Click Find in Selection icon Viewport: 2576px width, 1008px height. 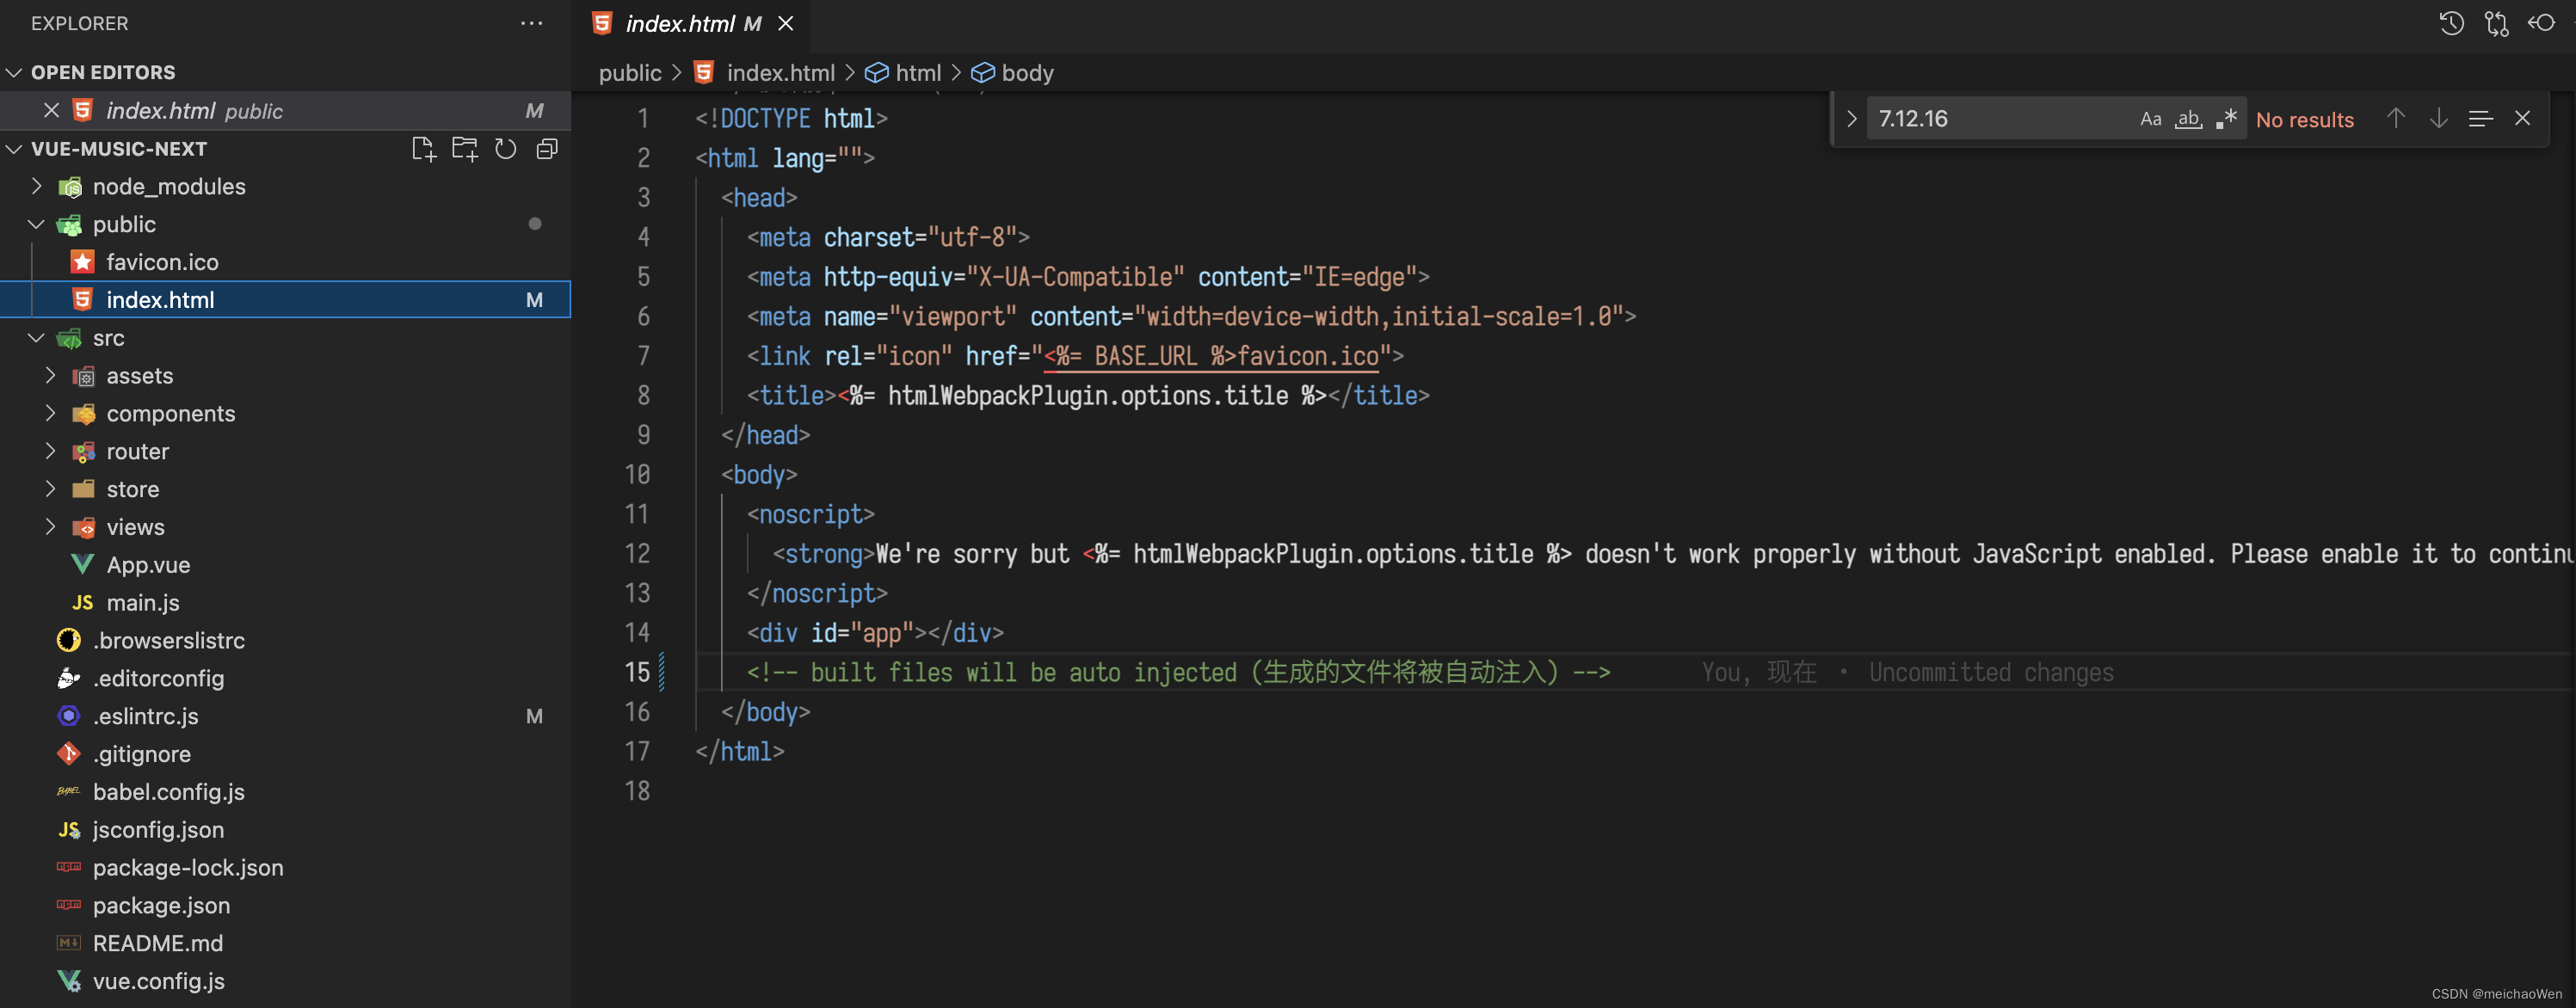coord(2480,119)
